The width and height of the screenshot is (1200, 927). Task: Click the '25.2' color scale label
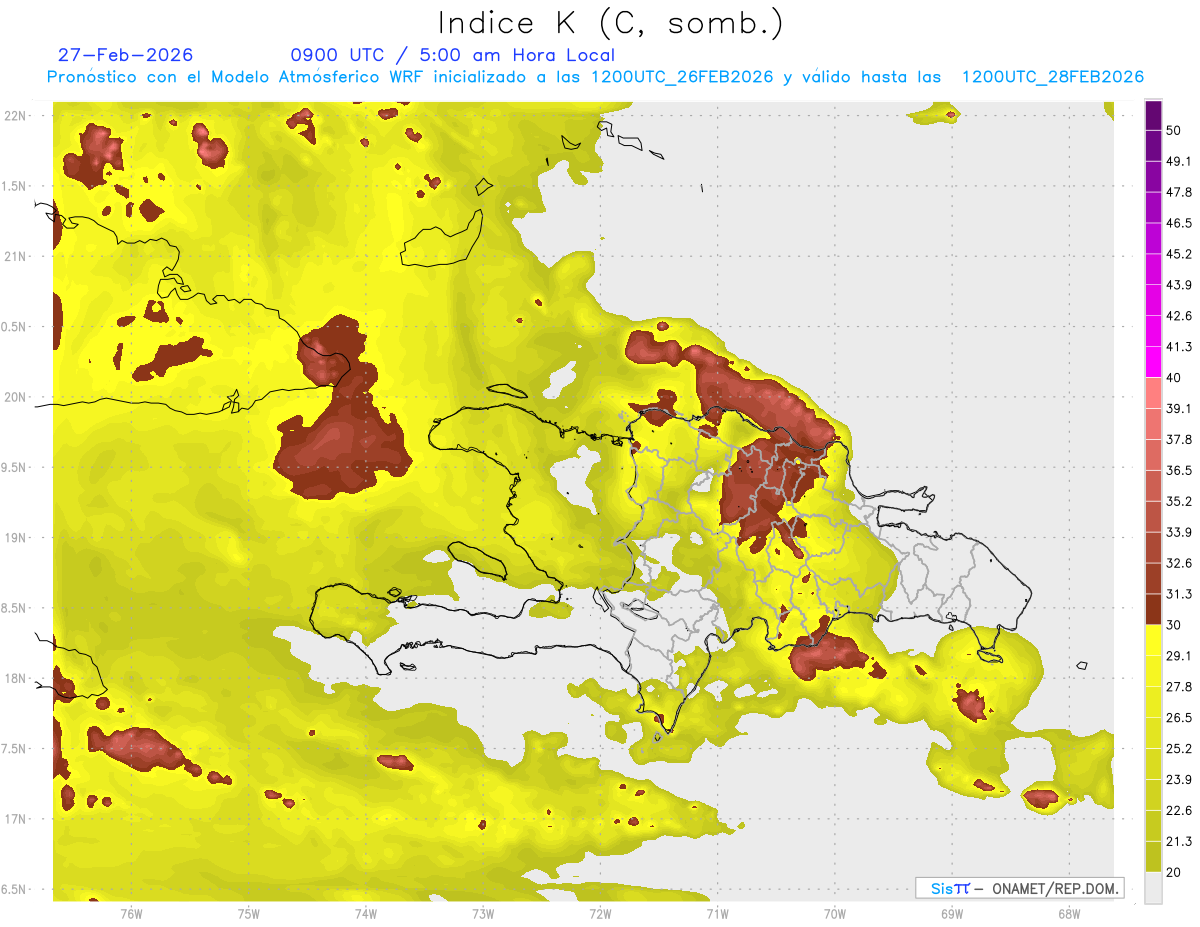click(x=1179, y=749)
